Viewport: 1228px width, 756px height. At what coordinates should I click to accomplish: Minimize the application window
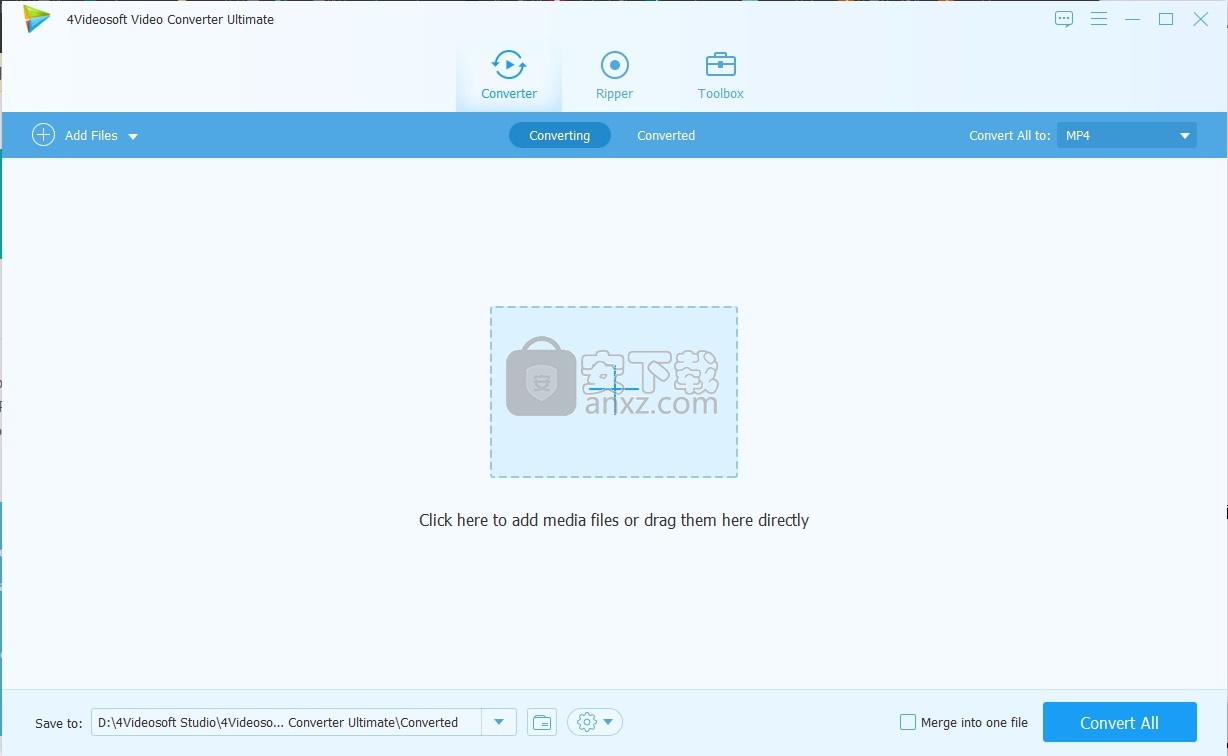tap(1132, 19)
